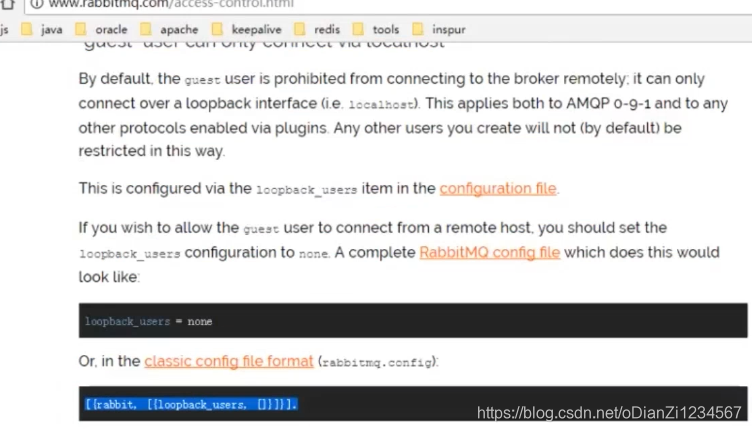Viewport: 752px width, 432px height.
Task: Click the home icon in browser toolbar
Action: pos(7,4)
